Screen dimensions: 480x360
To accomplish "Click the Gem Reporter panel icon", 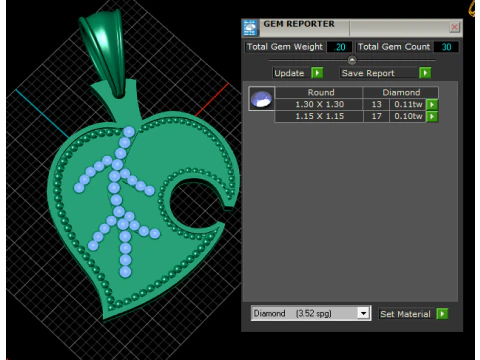I will (250, 28).
